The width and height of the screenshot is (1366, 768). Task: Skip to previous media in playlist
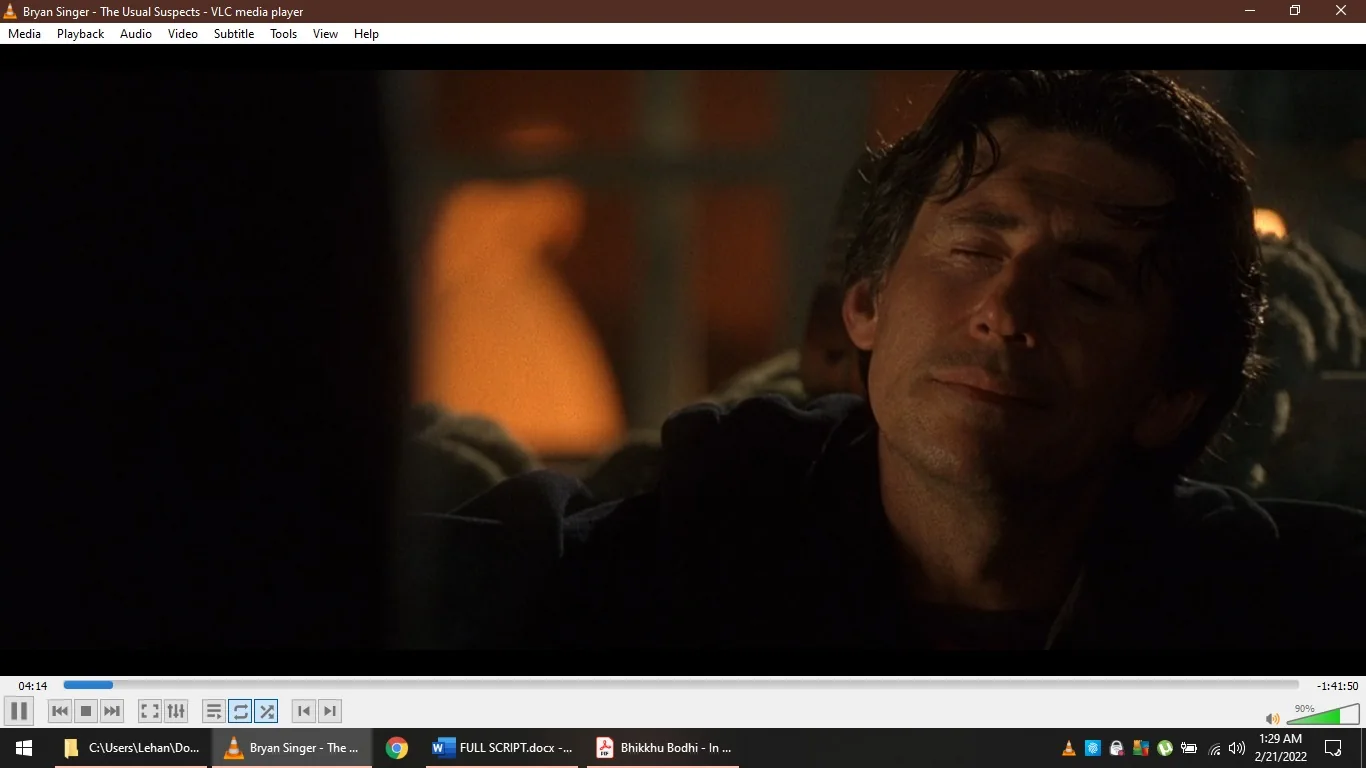point(60,711)
